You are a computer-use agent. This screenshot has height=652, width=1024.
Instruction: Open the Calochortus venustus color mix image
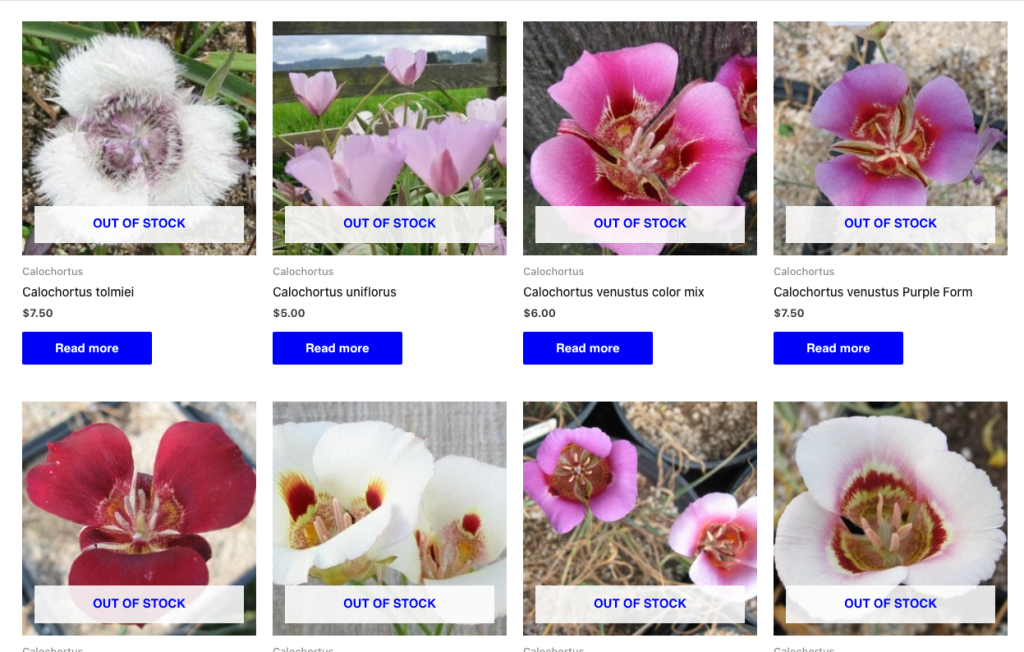(x=640, y=138)
